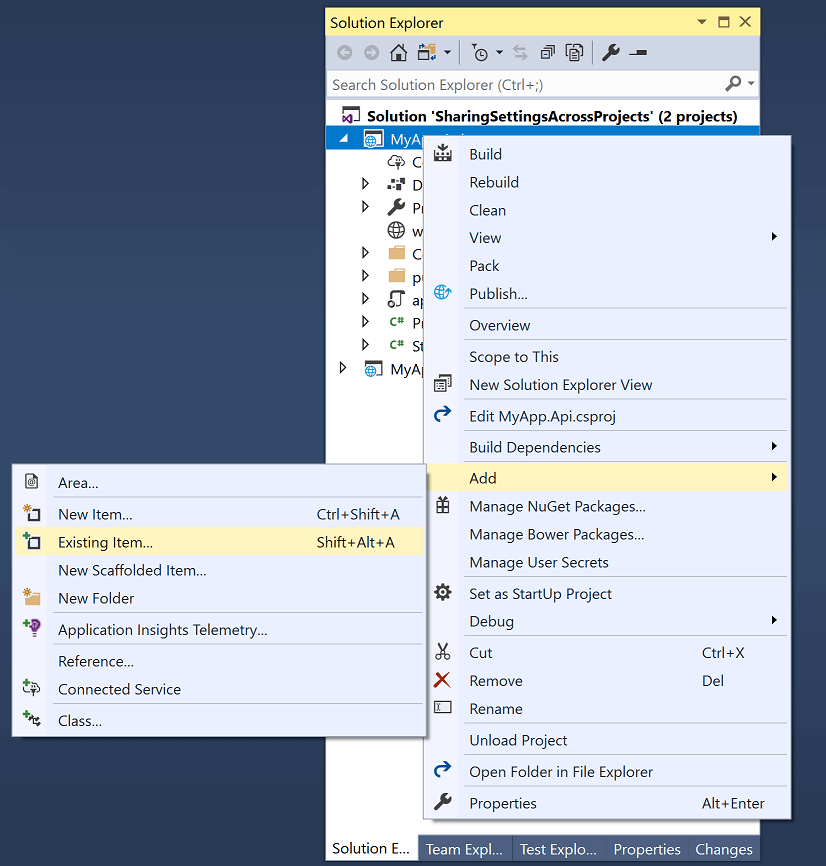Expand the second MyApp project node
The width and height of the screenshot is (826, 866).
click(343, 368)
